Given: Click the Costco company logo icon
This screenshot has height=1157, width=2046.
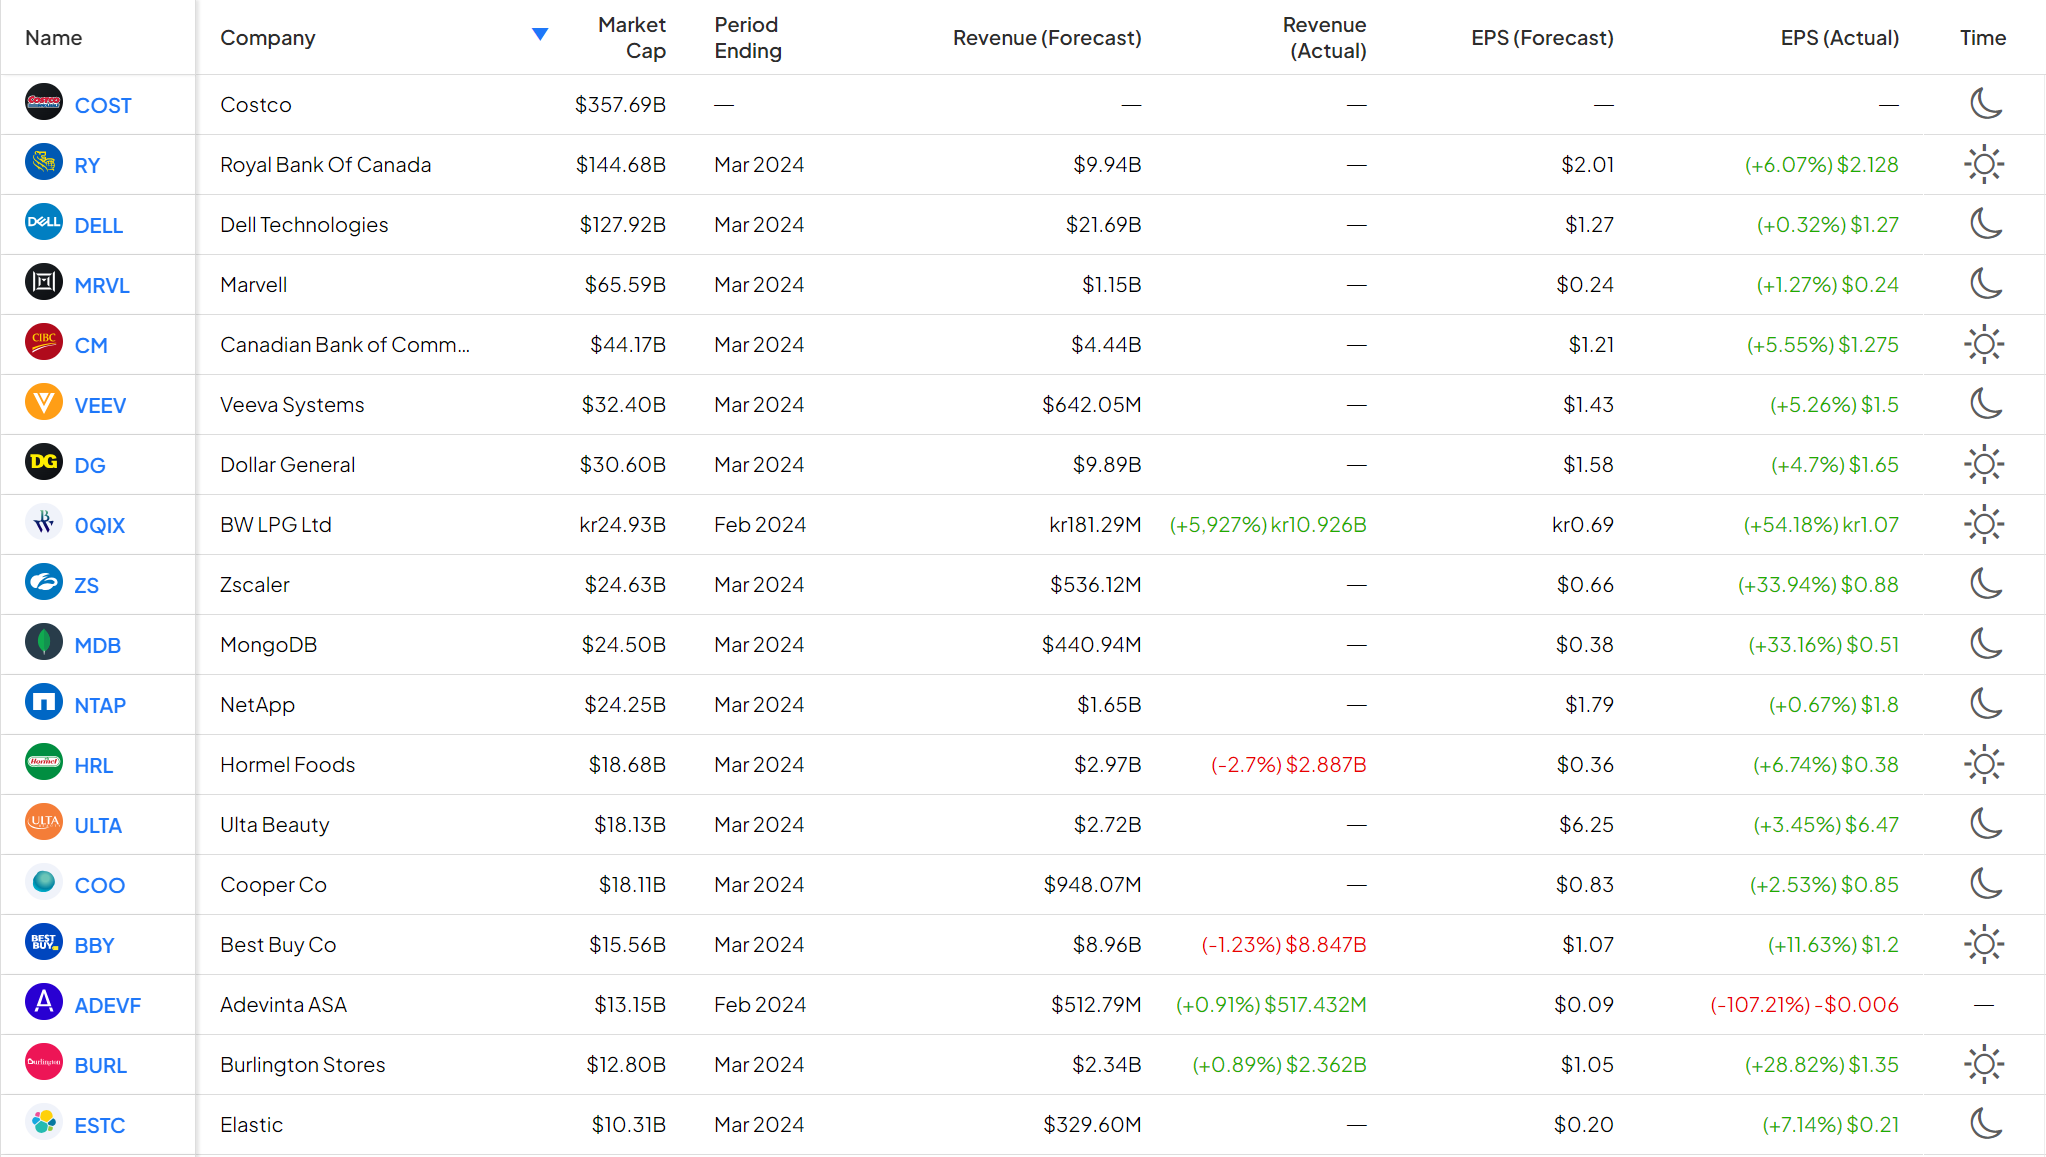Looking at the screenshot, I should coord(44,103).
